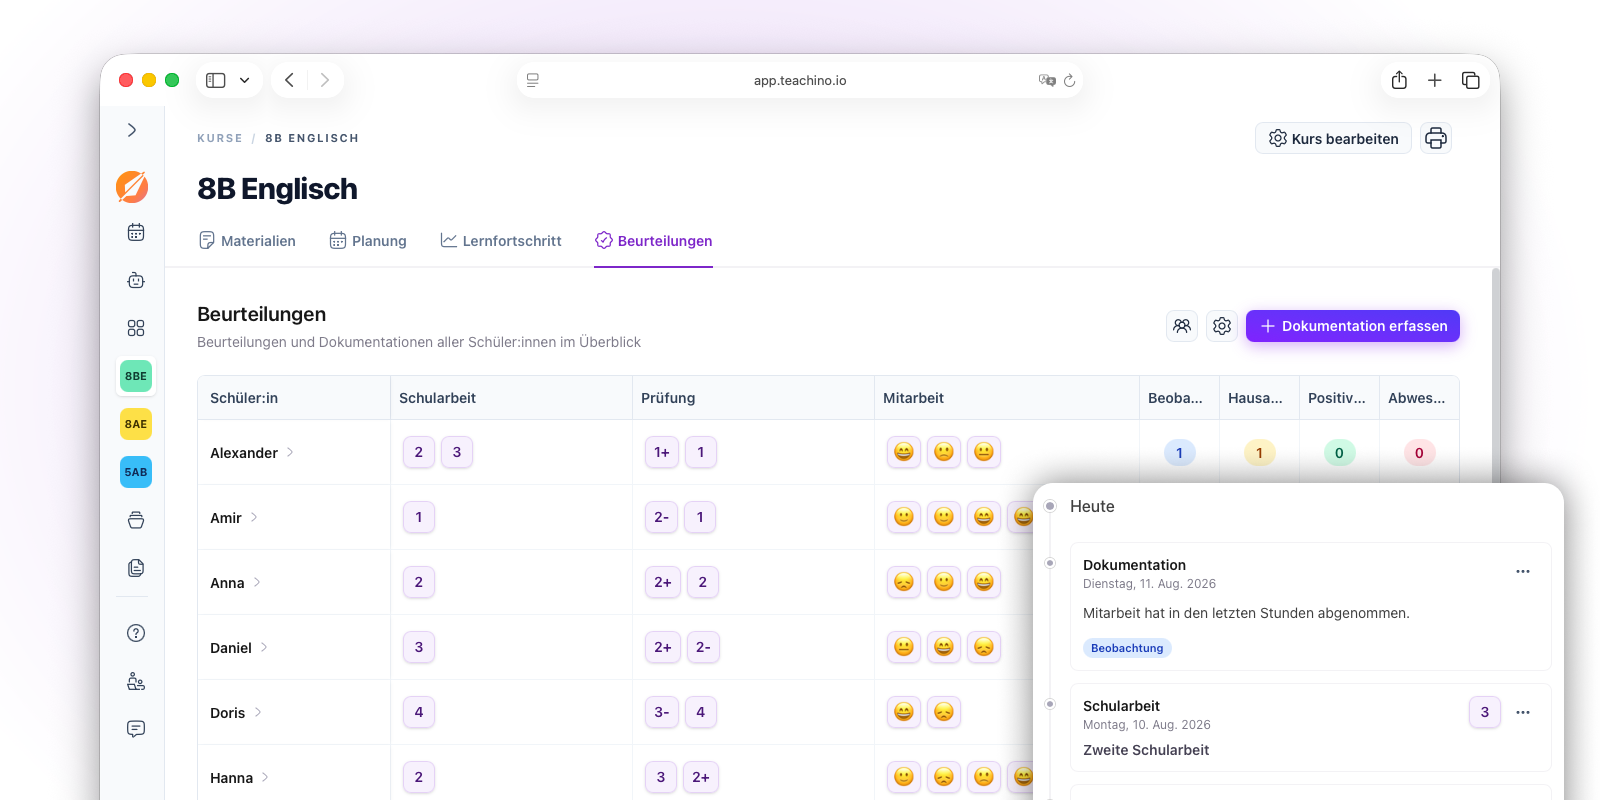Click the KURSE breadcrumb link
1600x800 pixels.
pos(220,138)
